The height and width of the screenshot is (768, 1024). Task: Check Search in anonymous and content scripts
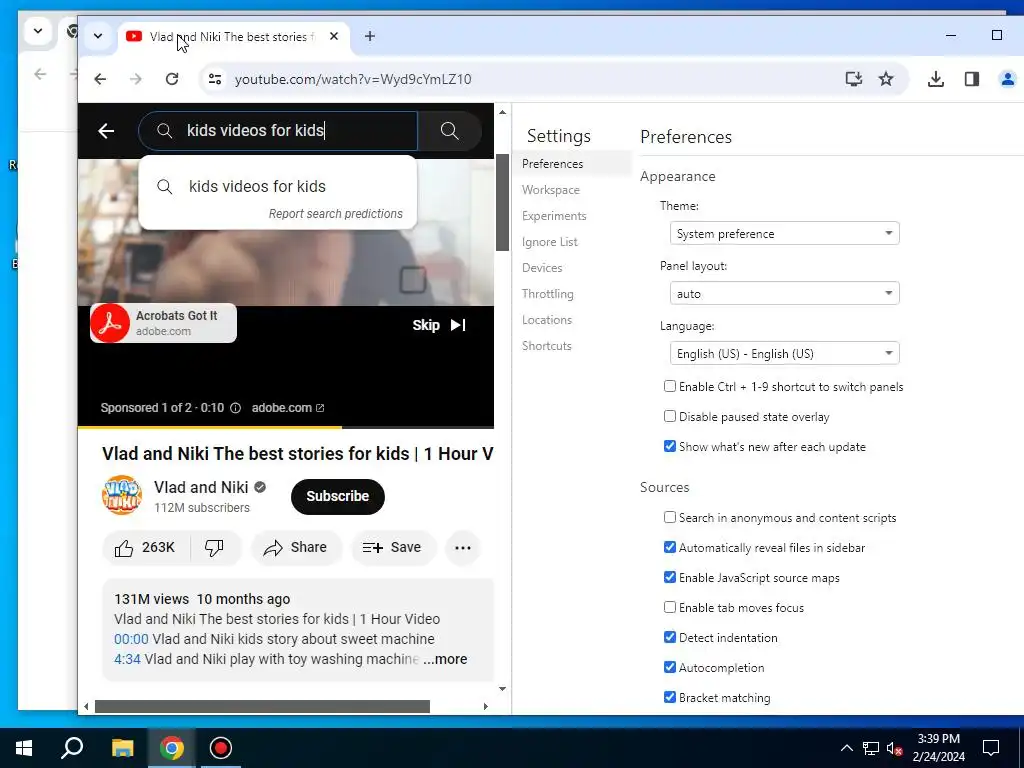pyautogui.click(x=669, y=517)
